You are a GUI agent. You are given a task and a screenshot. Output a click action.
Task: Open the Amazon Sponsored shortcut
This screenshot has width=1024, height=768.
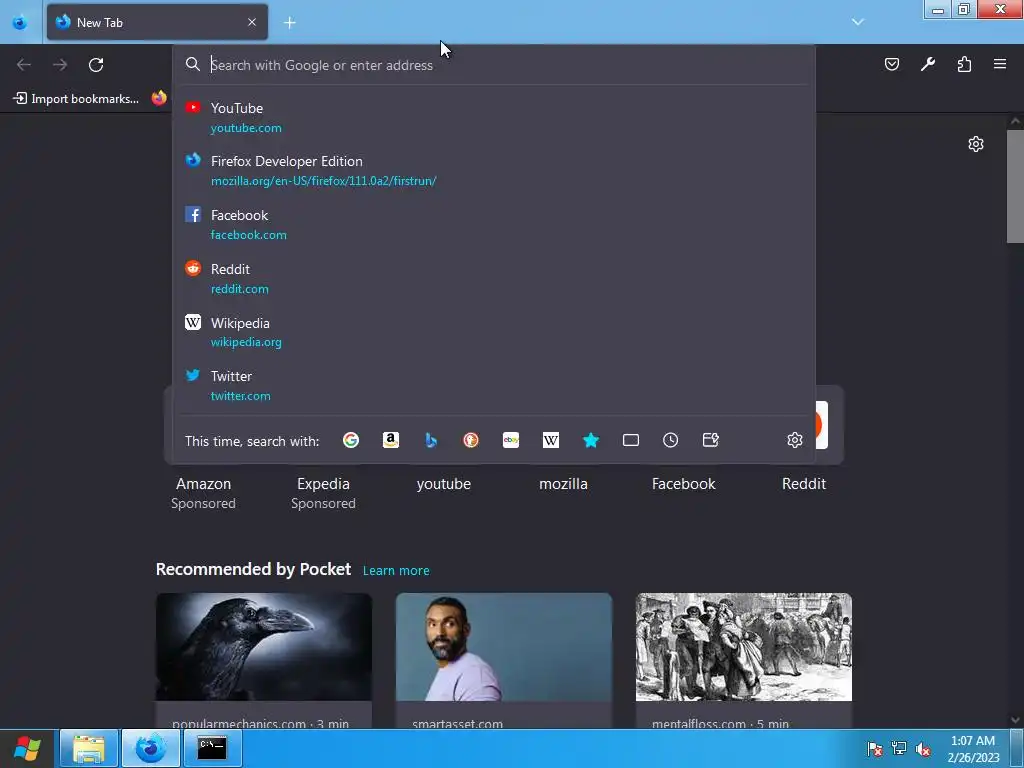pyautogui.click(x=203, y=493)
